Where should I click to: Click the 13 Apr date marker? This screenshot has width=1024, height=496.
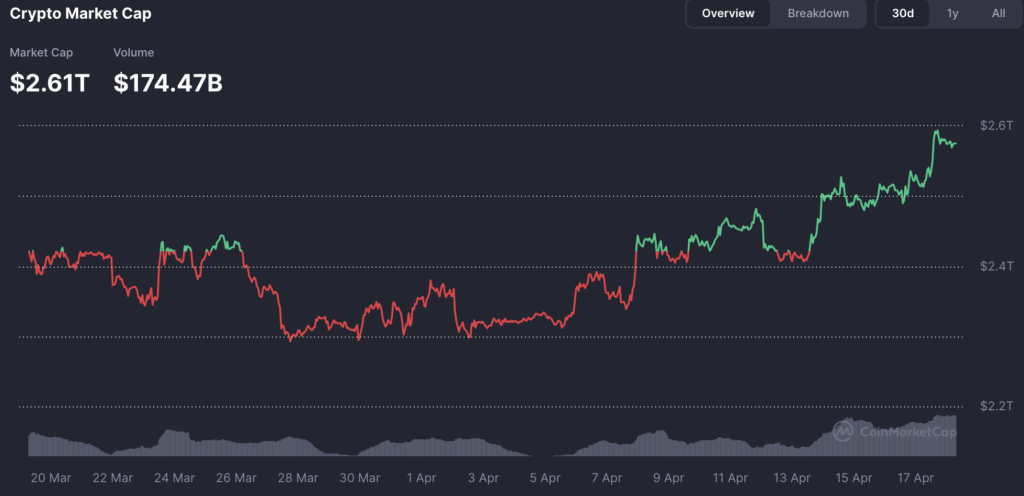(x=793, y=478)
